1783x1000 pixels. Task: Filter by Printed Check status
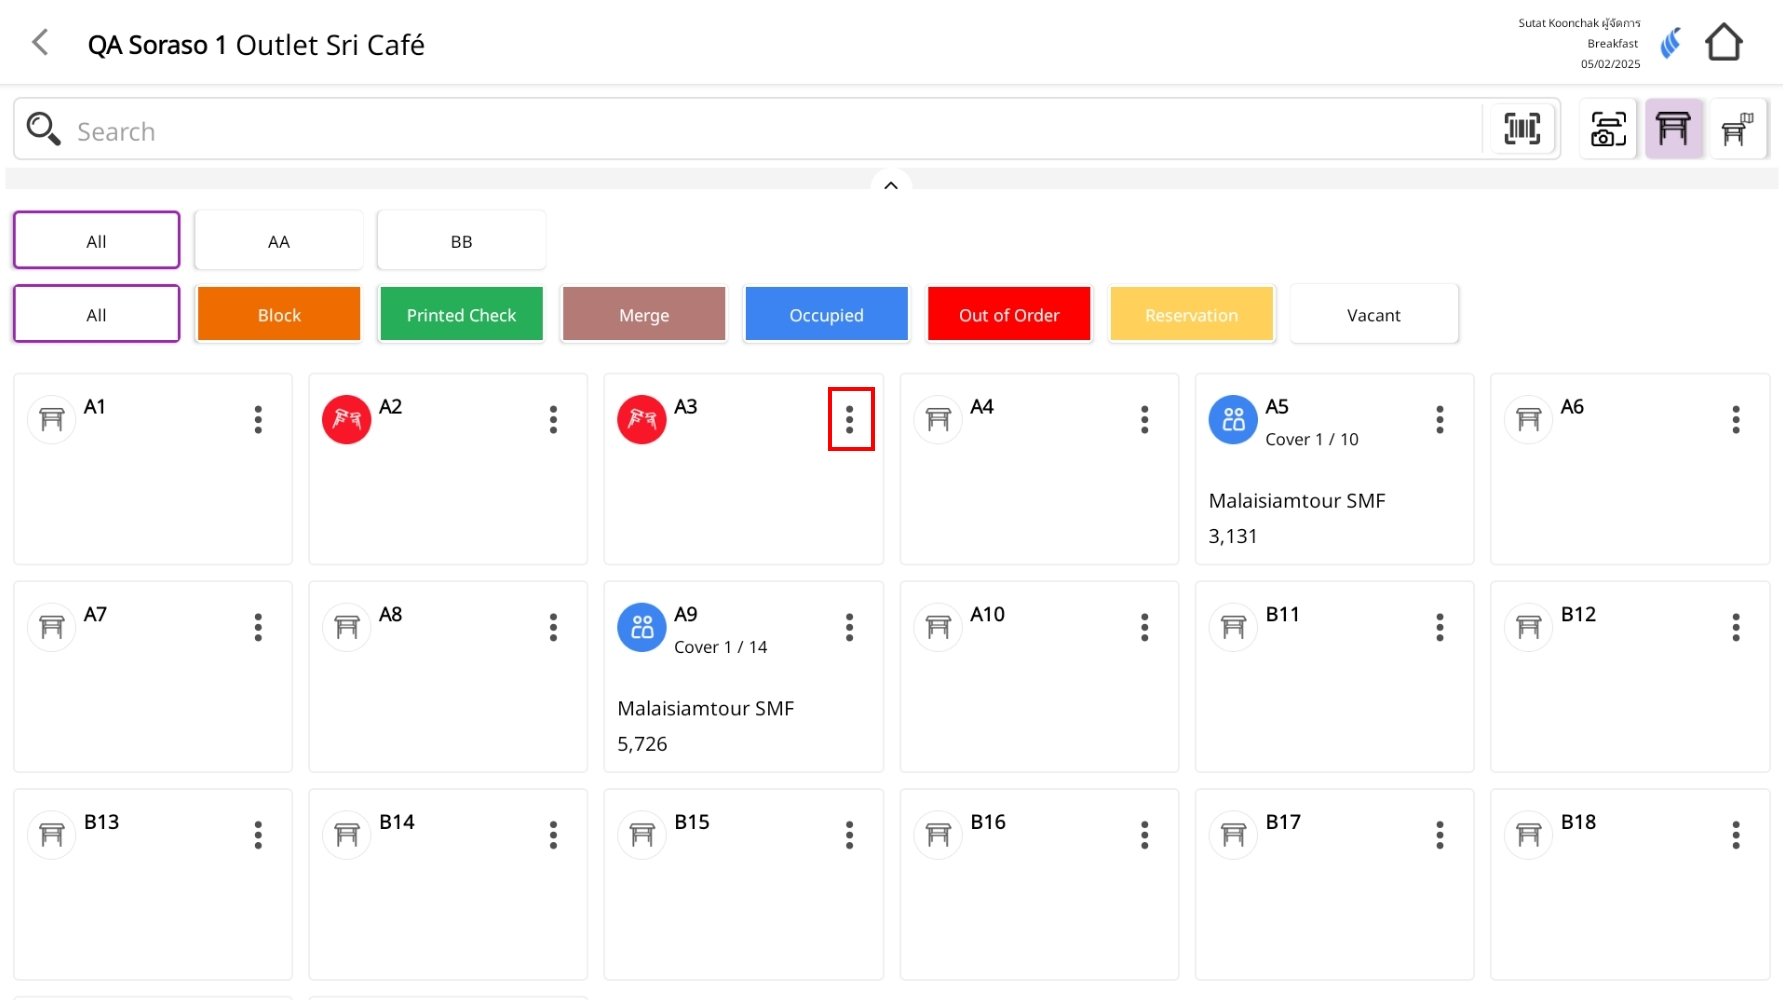tap(461, 315)
